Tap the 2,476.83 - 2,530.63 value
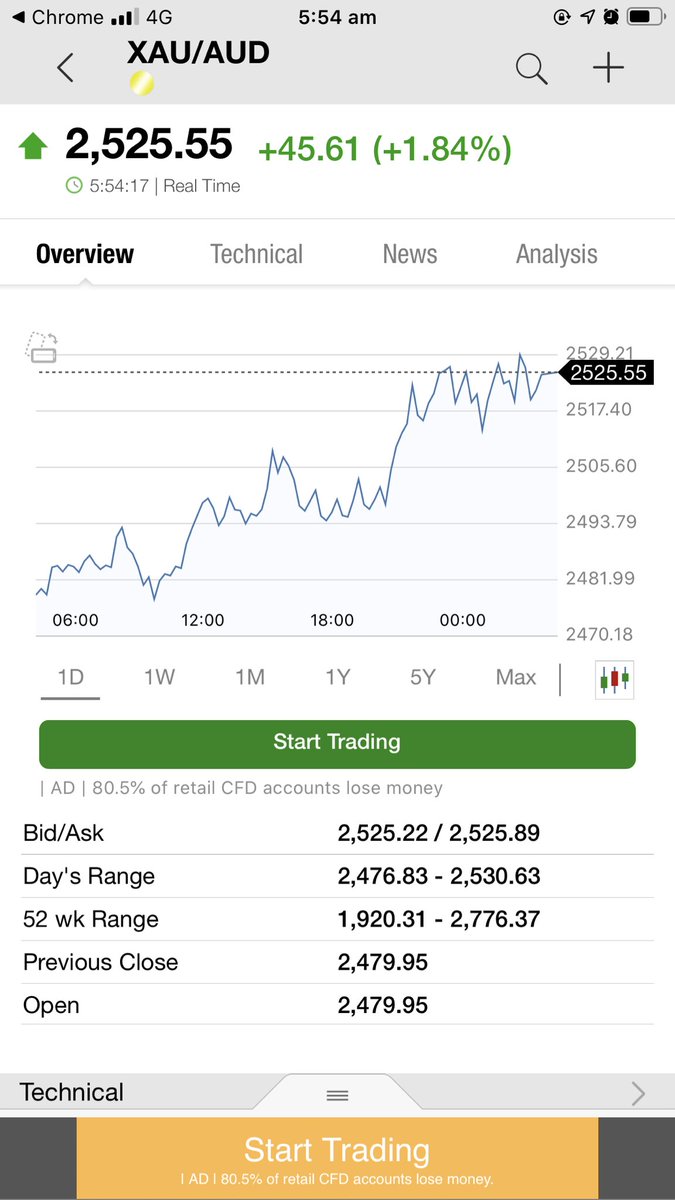 [x=439, y=877]
